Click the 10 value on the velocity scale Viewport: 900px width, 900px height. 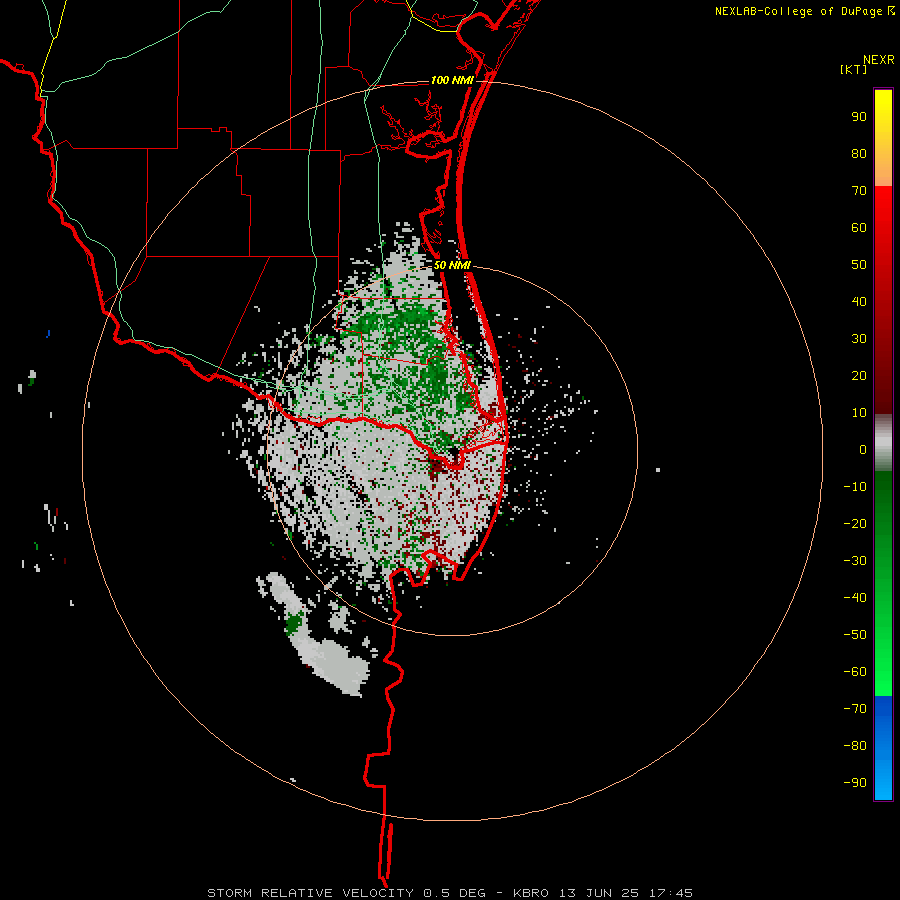click(859, 413)
